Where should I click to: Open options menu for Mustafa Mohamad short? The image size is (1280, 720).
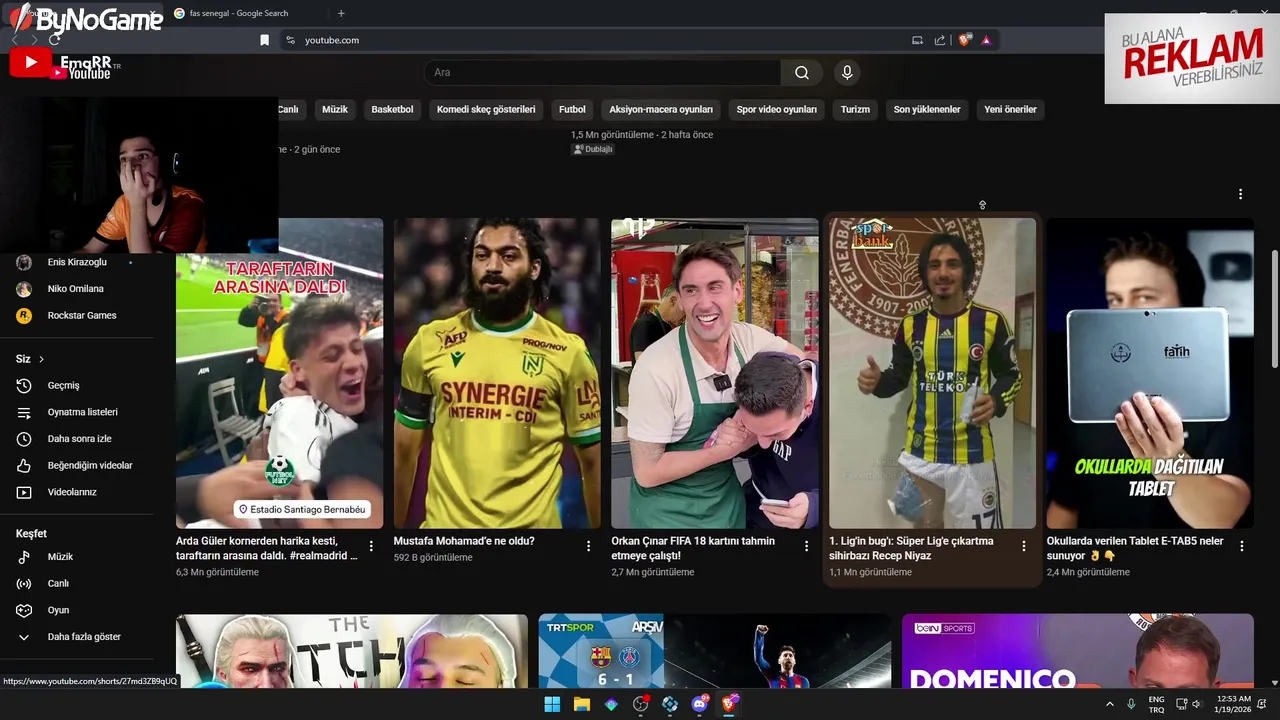click(x=589, y=546)
